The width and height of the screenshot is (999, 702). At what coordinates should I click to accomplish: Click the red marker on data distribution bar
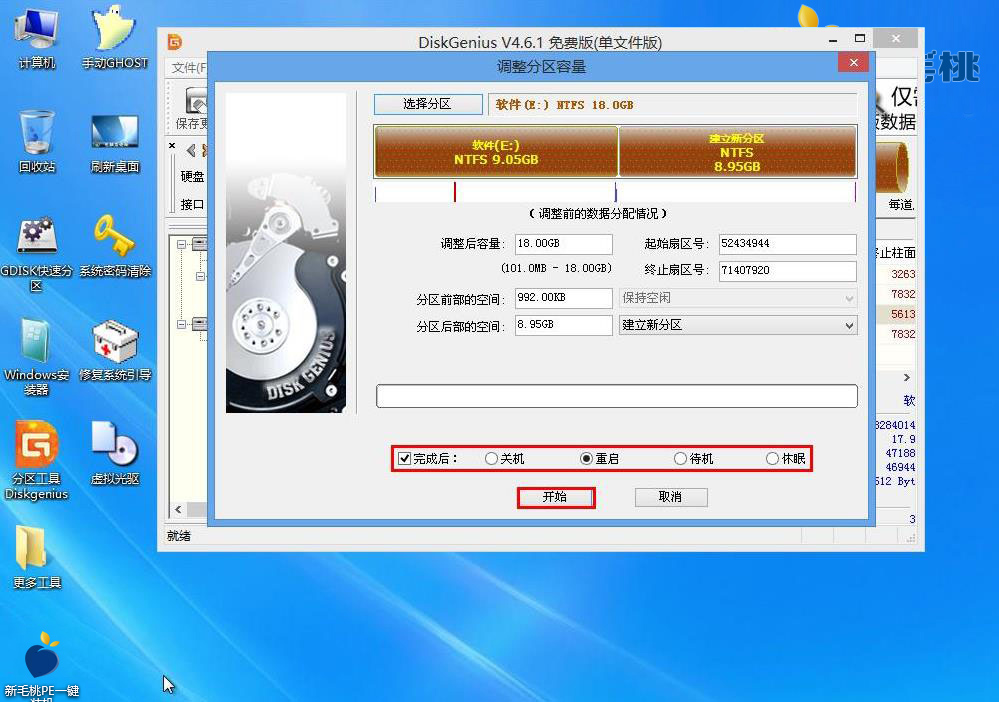[454, 192]
